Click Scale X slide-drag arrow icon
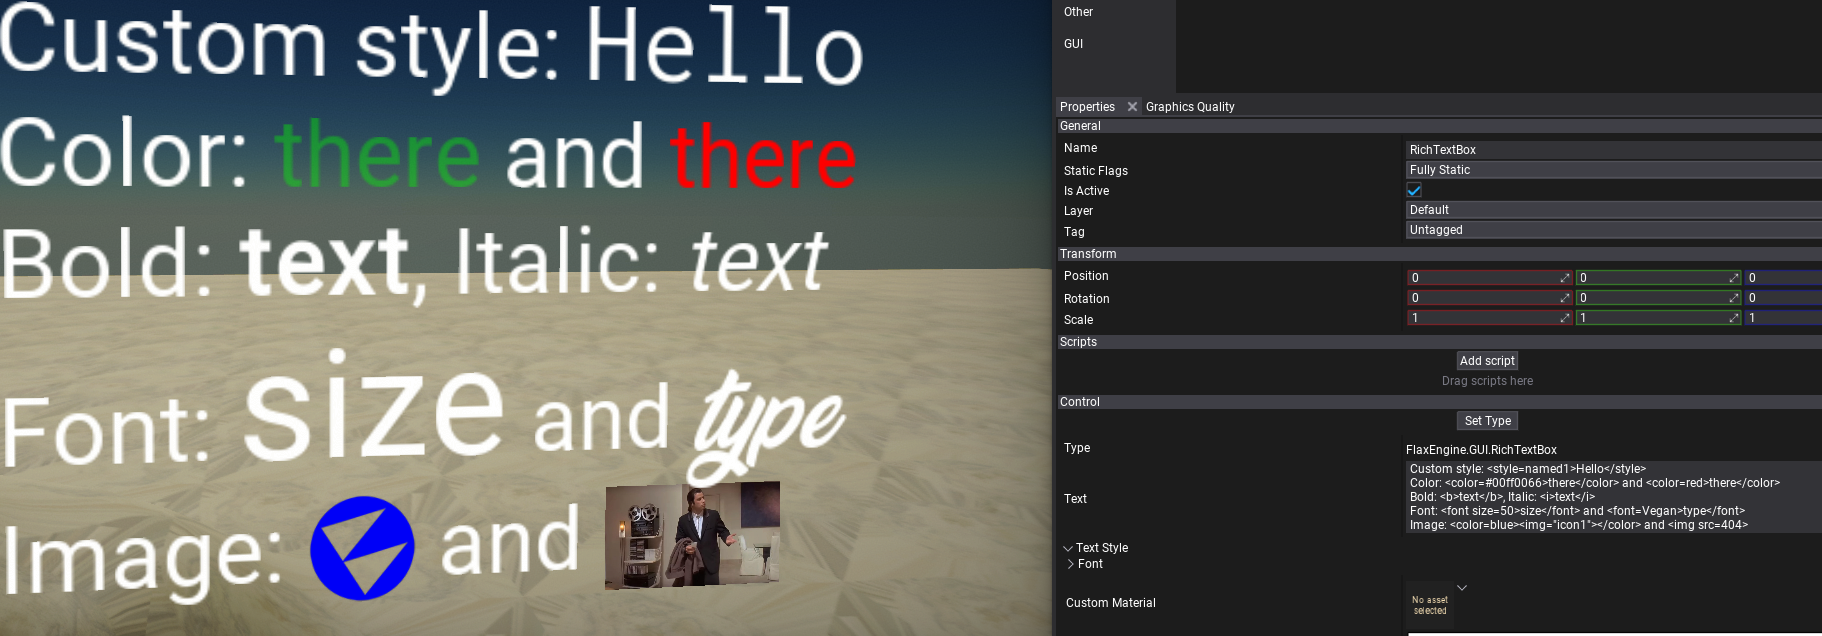1822x636 pixels. click(x=1564, y=318)
